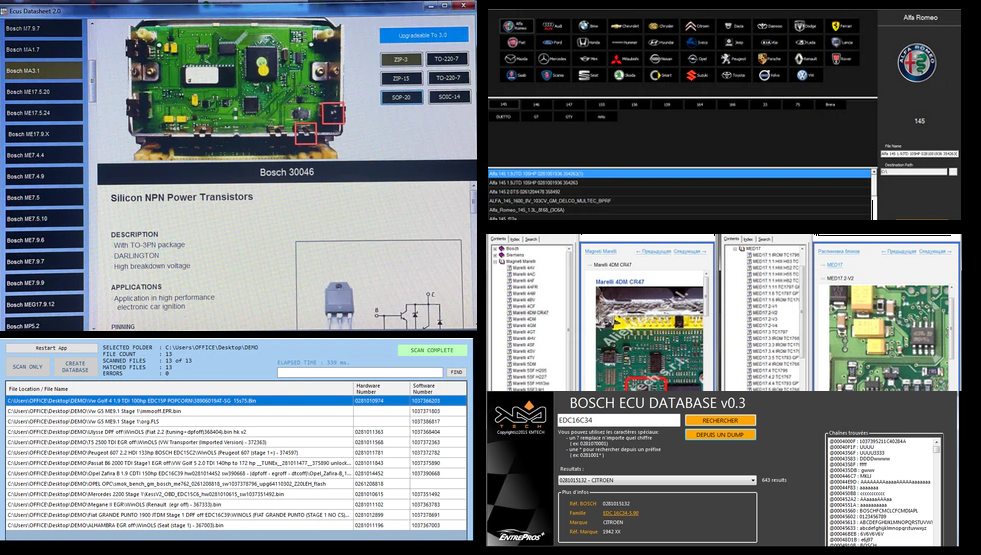Choose the Citroen brand icon
This screenshot has width=981, height=555.
(x=696, y=26)
